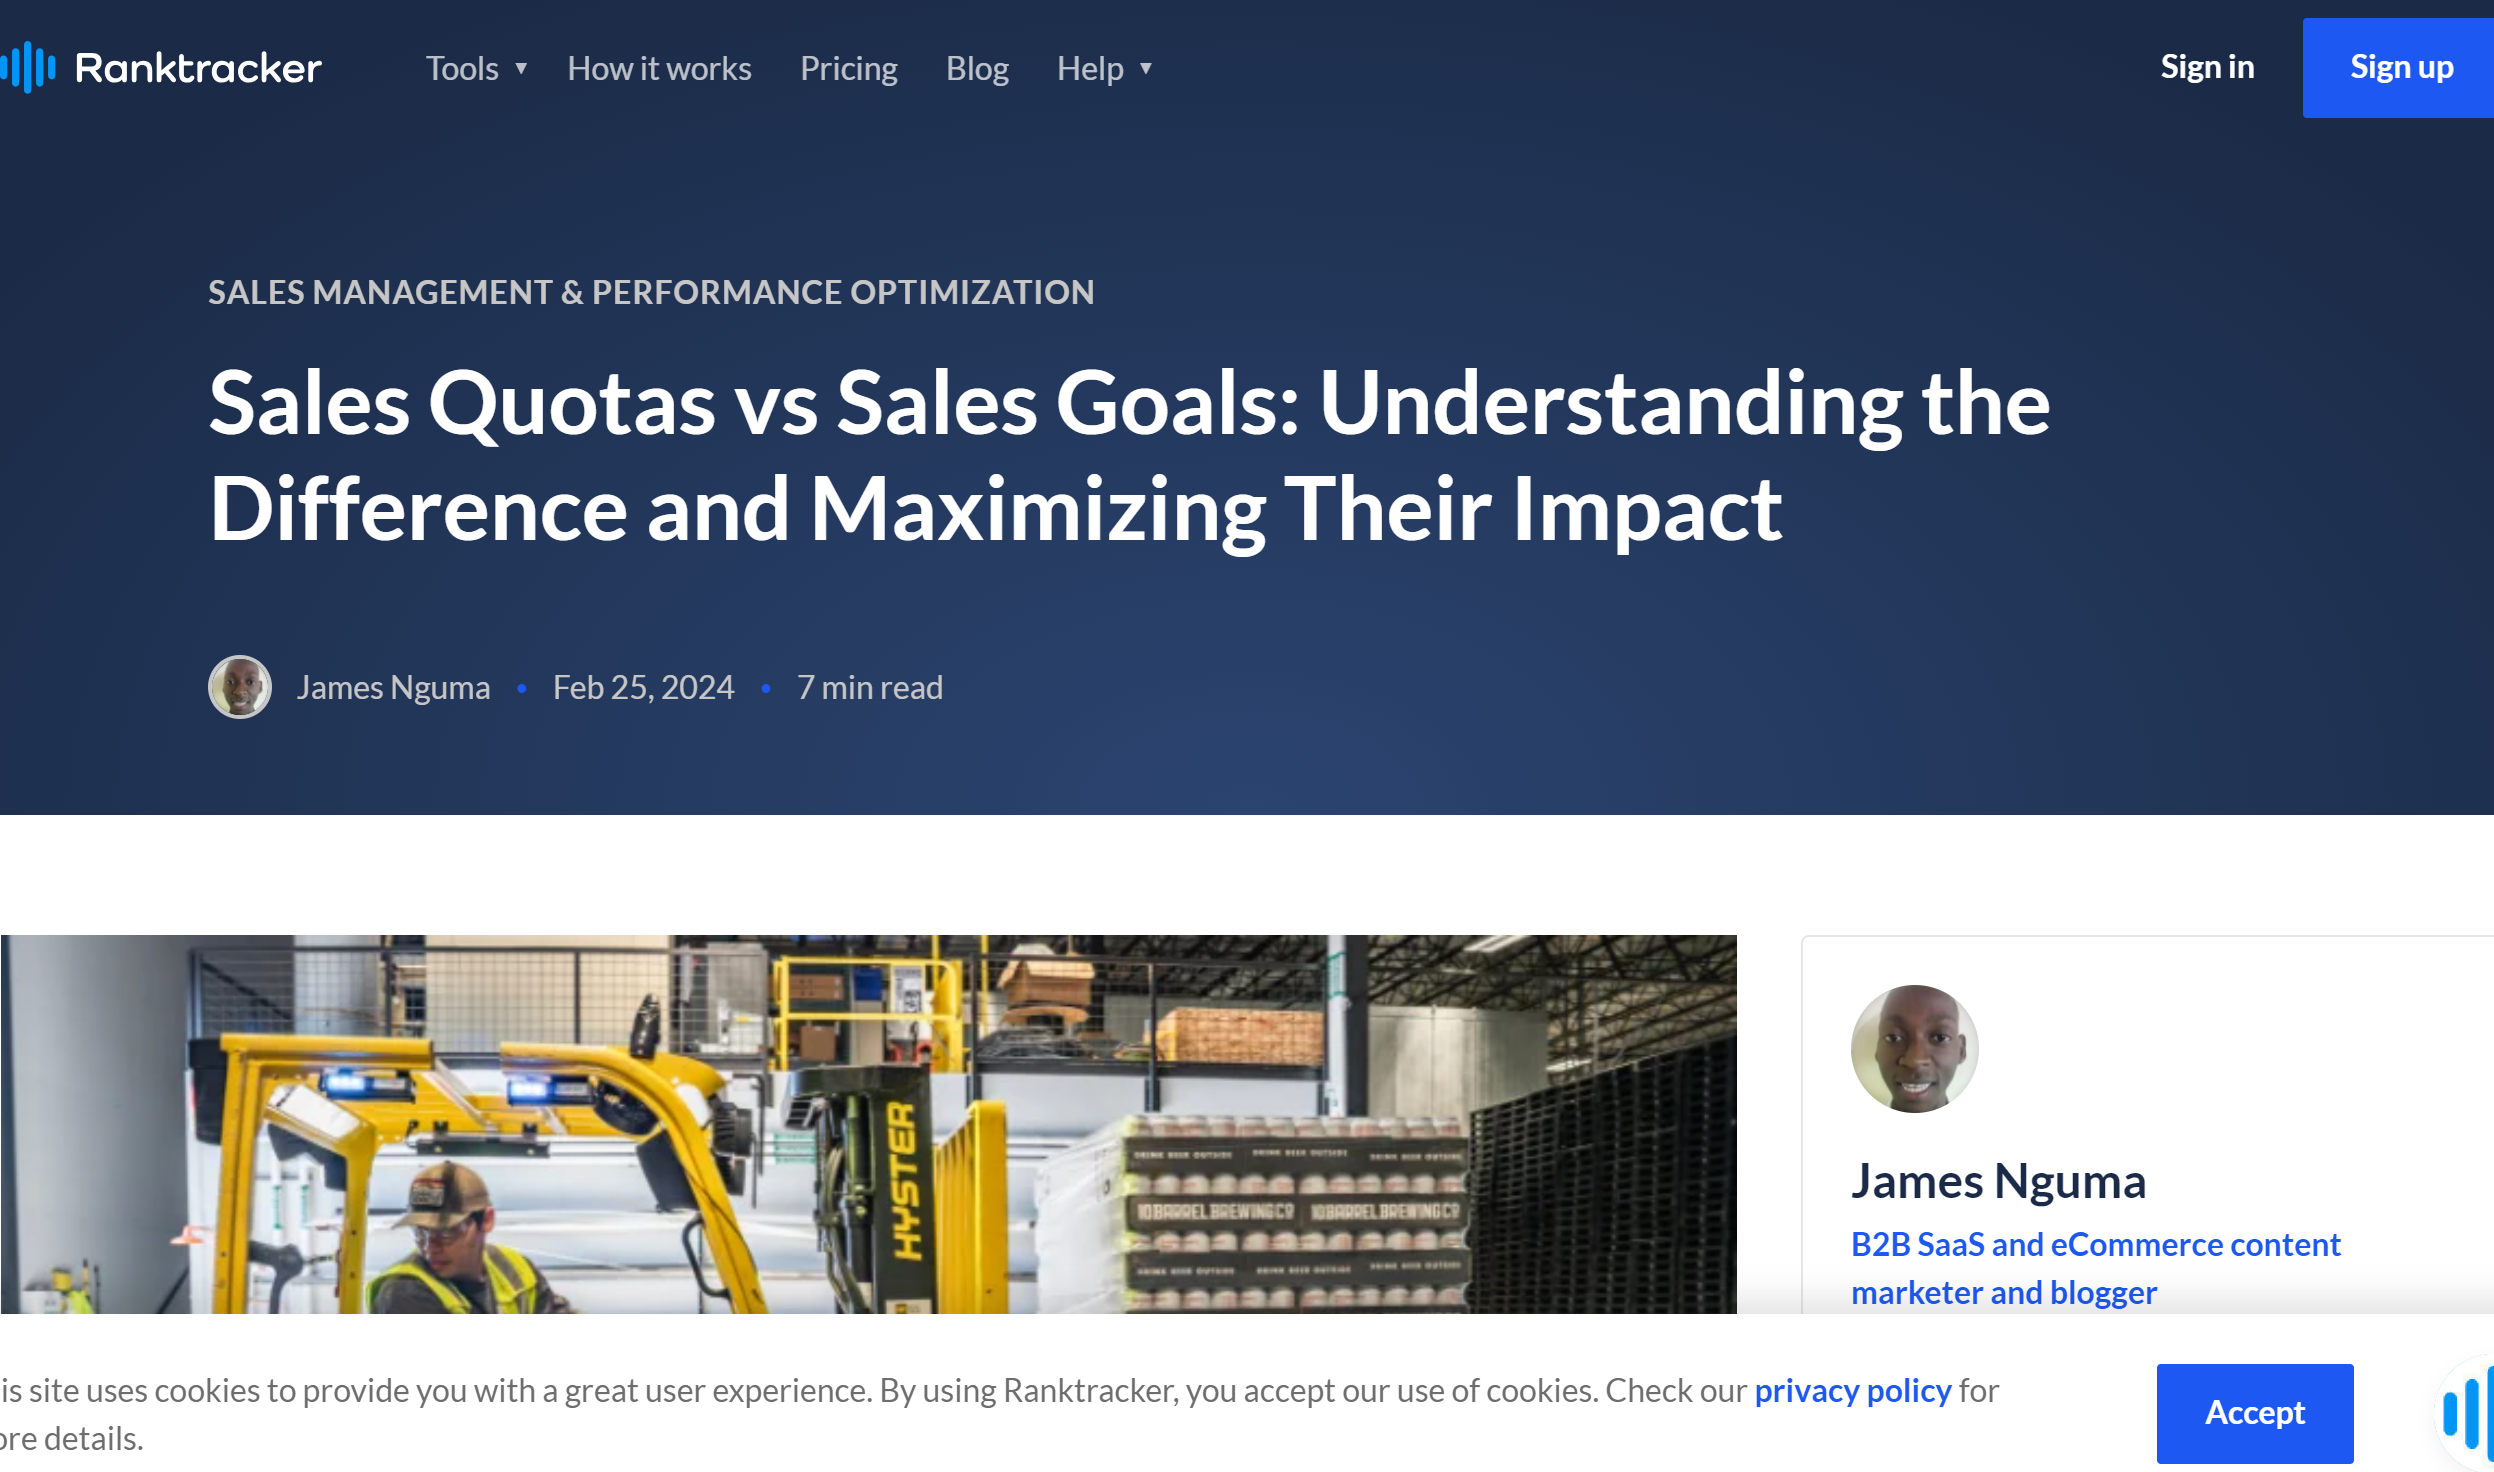
Task: Click the James Nguma byline name
Action: (x=393, y=687)
